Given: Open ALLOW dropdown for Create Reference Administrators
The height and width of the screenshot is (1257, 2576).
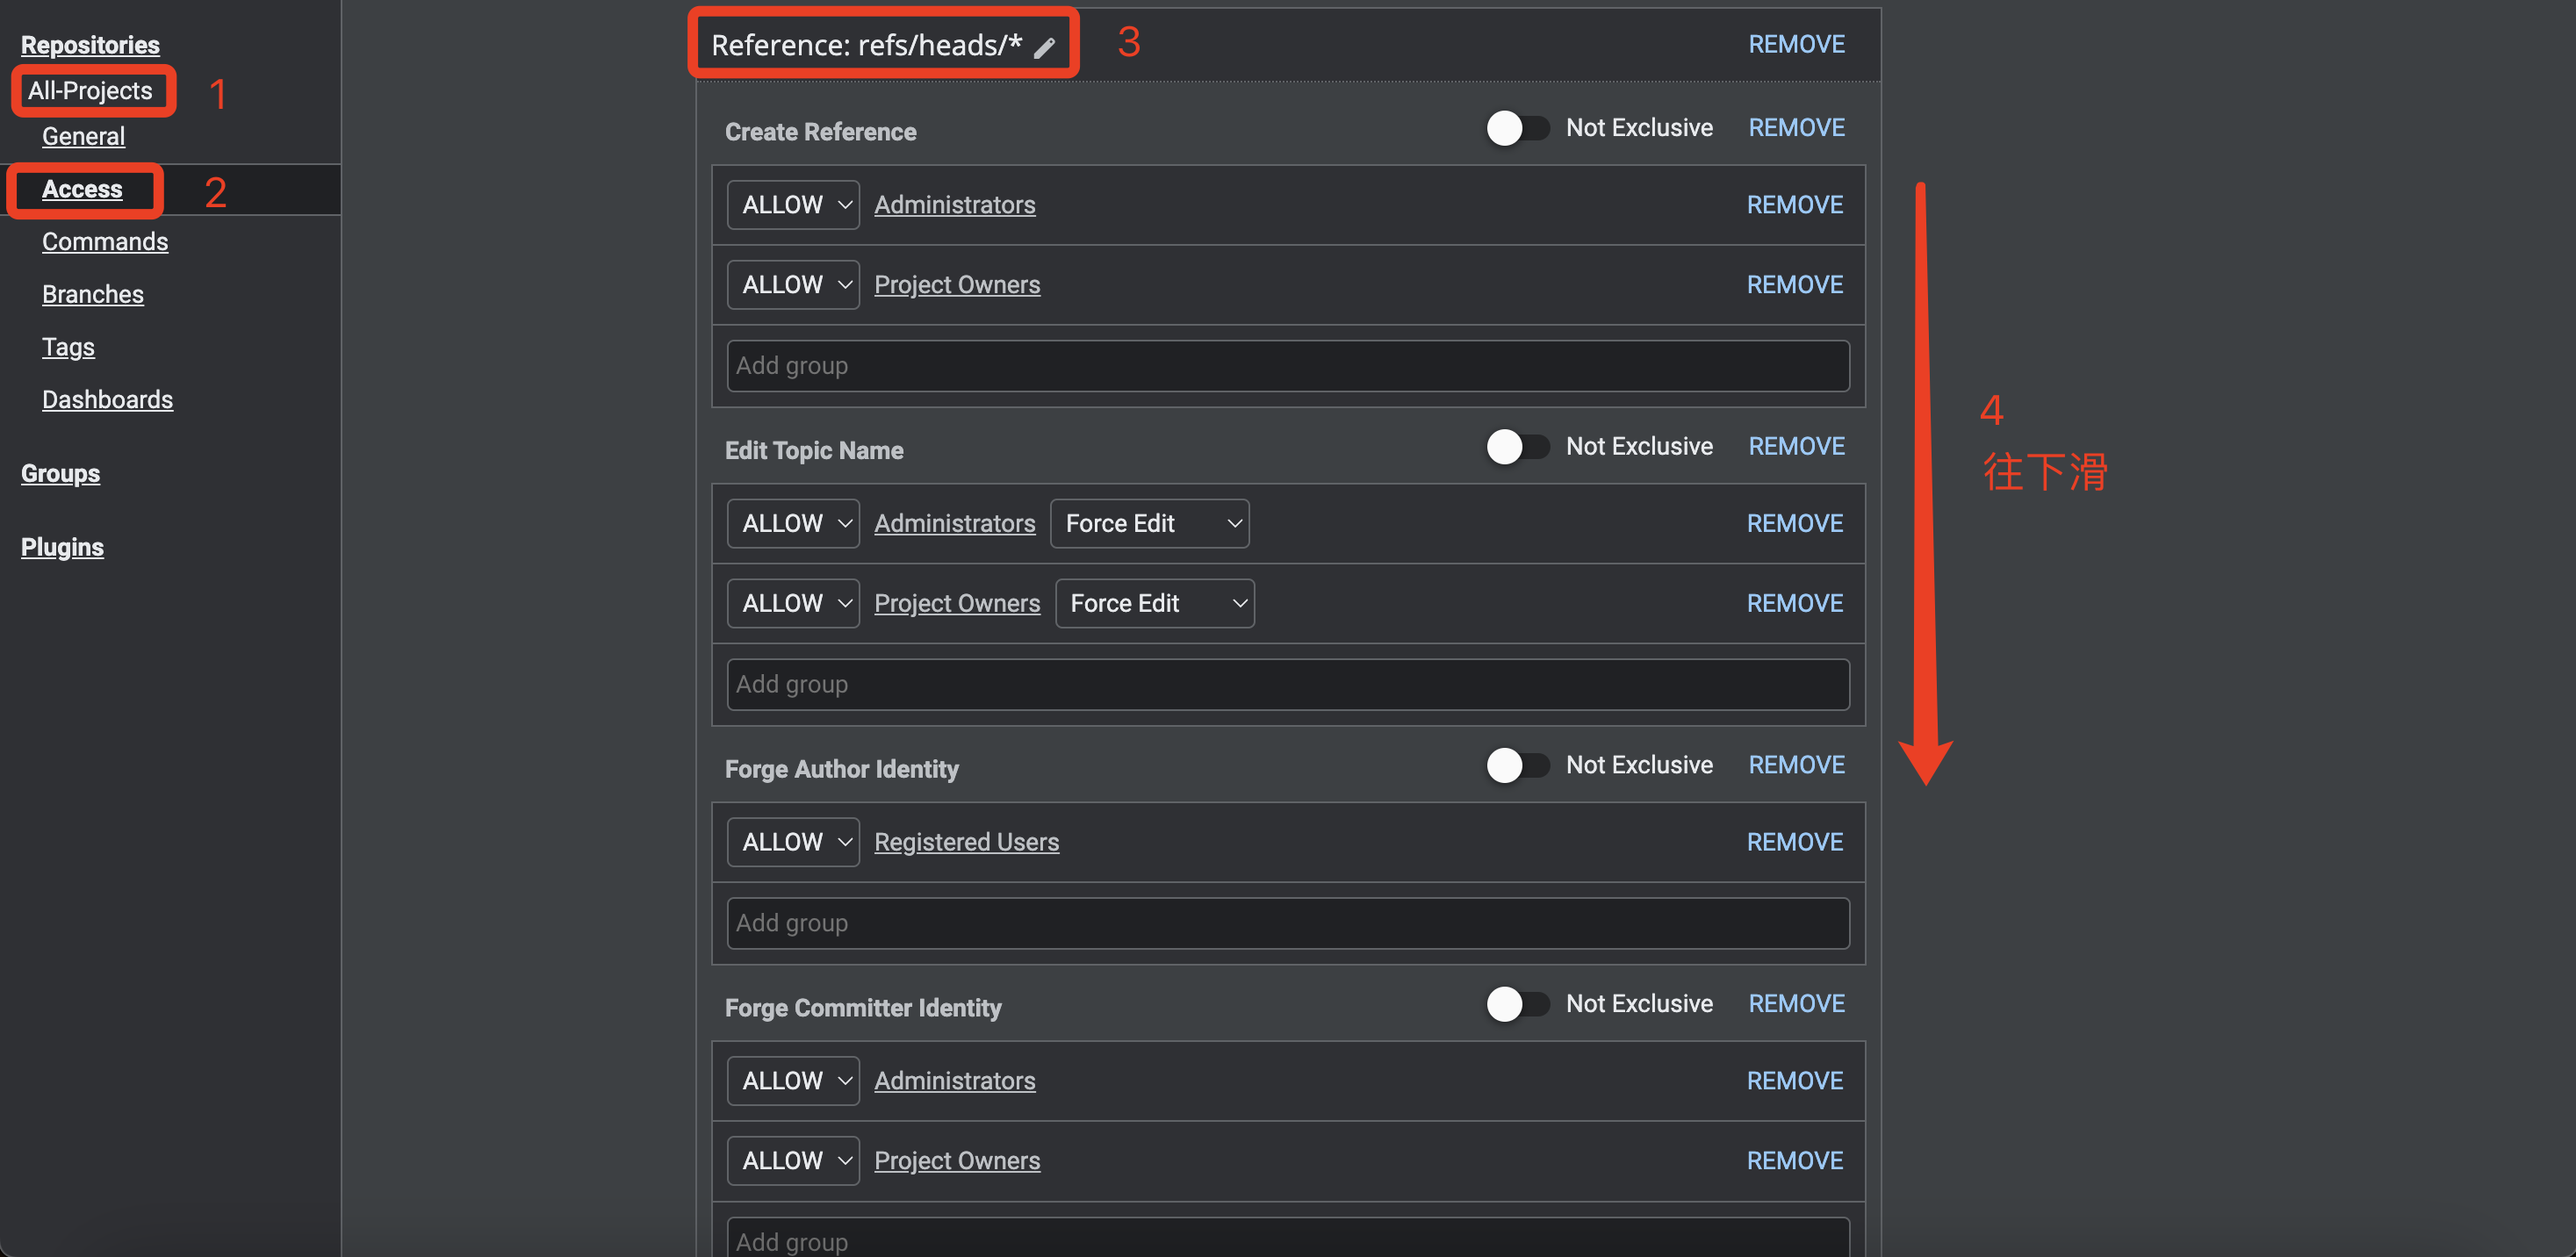Looking at the screenshot, I should click(x=794, y=205).
